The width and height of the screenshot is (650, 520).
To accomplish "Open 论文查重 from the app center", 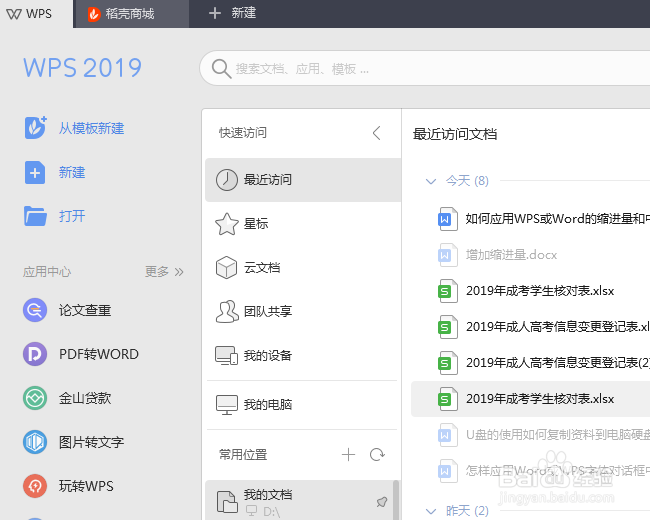I will click(85, 310).
